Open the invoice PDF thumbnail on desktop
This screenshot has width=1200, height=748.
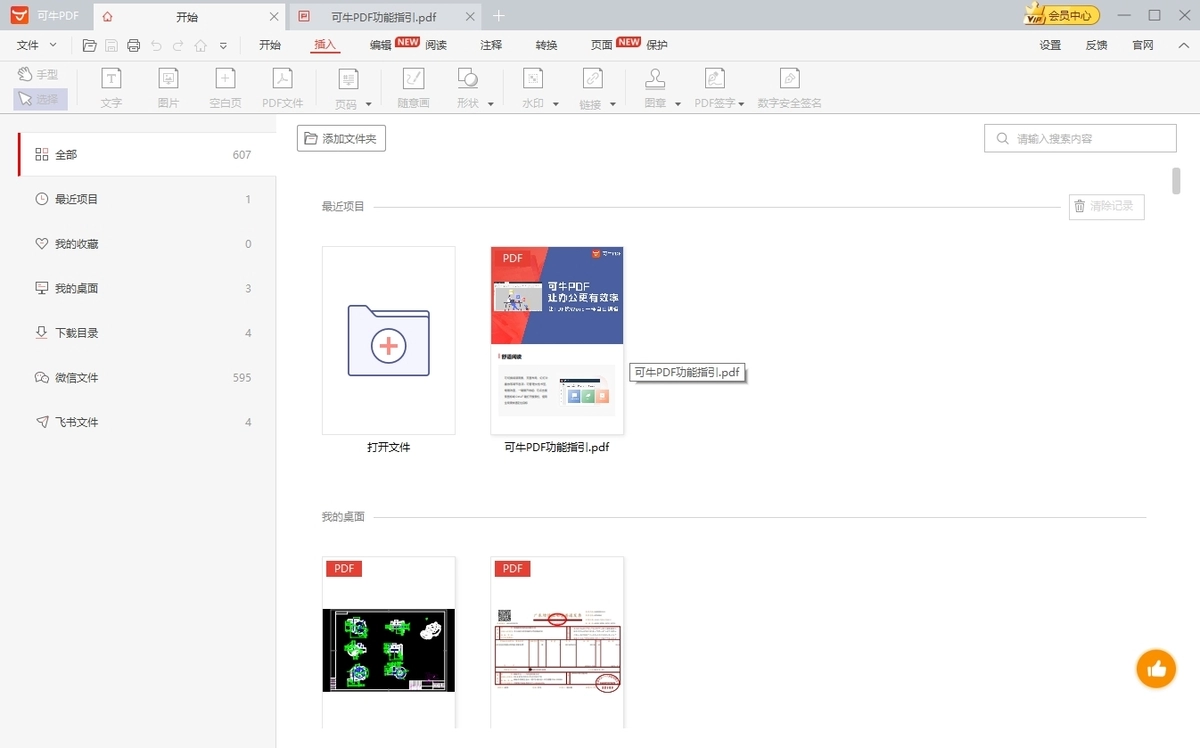(x=557, y=642)
